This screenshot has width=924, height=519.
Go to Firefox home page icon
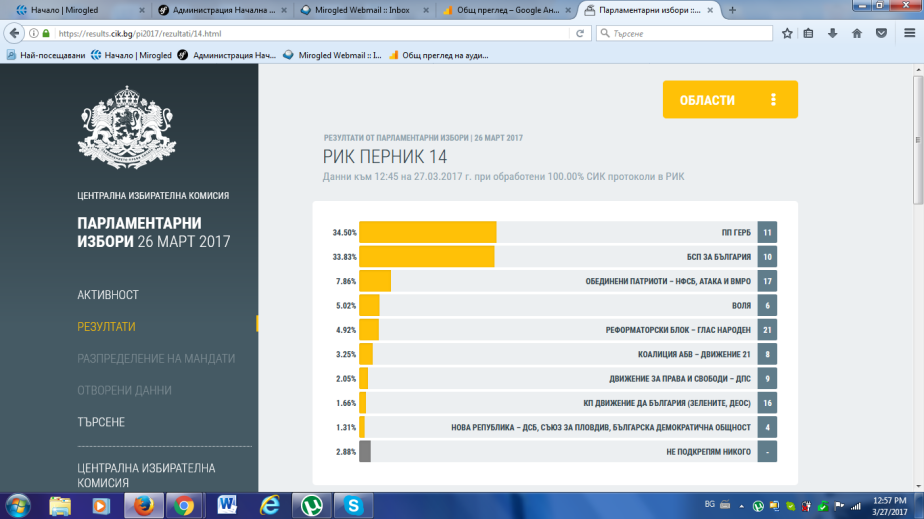pos(857,33)
